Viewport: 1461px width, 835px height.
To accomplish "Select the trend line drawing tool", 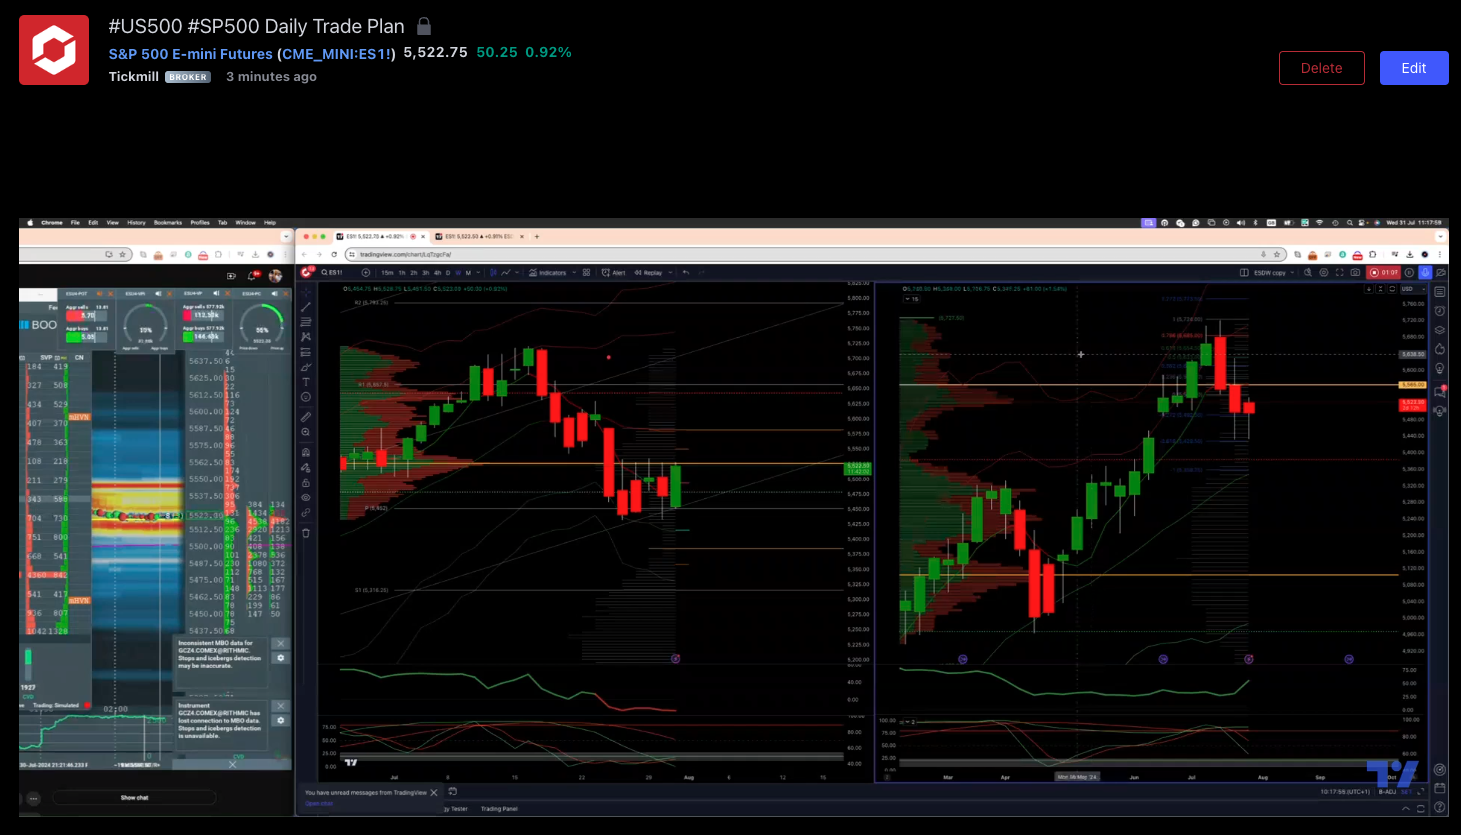I will pyautogui.click(x=306, y=306).
